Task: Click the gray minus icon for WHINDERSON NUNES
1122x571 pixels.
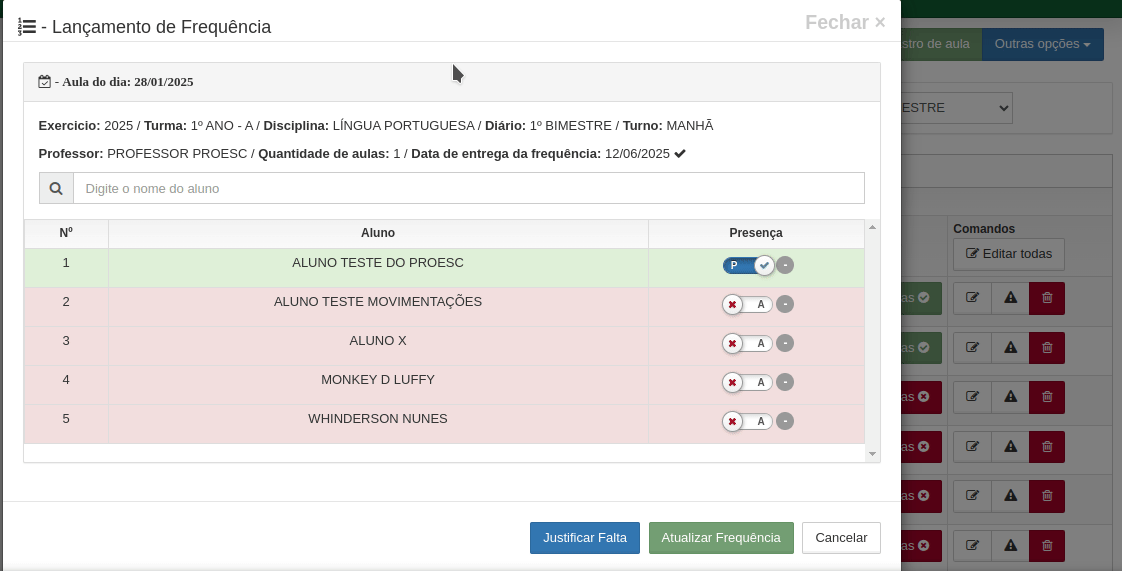Action: [x=785, y=421]
